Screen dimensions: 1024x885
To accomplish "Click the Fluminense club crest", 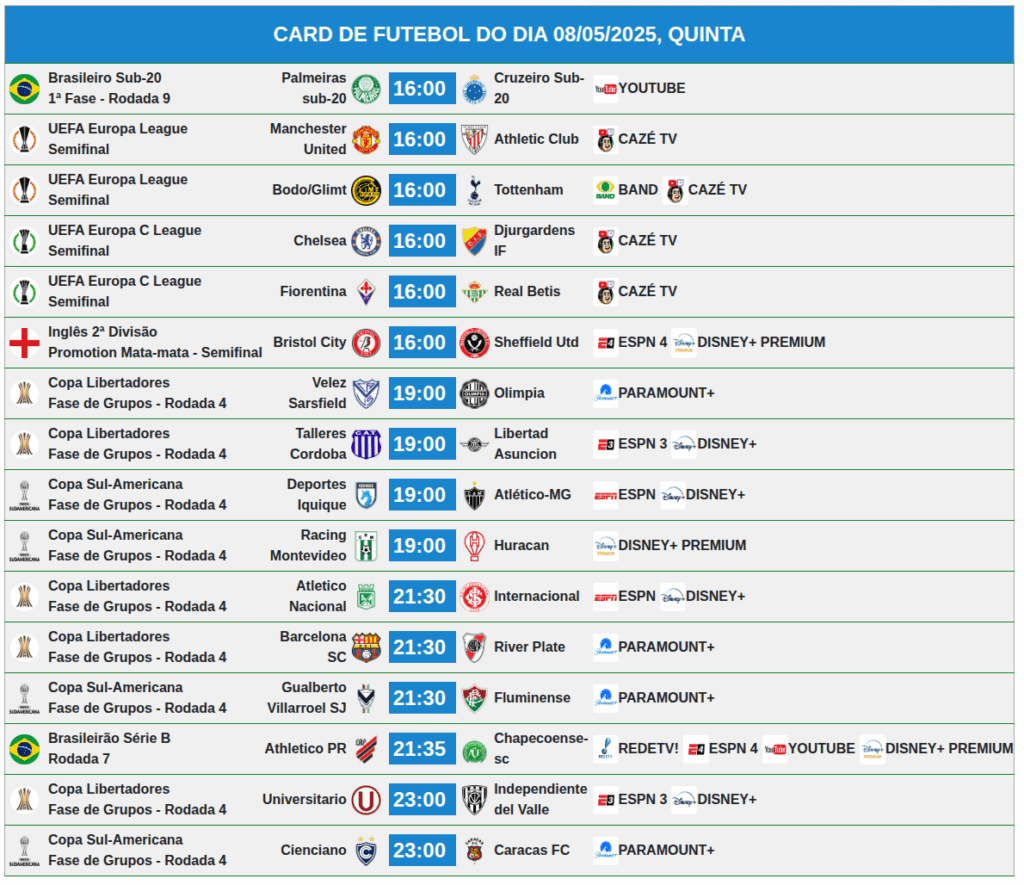I will tap(475, 699).
